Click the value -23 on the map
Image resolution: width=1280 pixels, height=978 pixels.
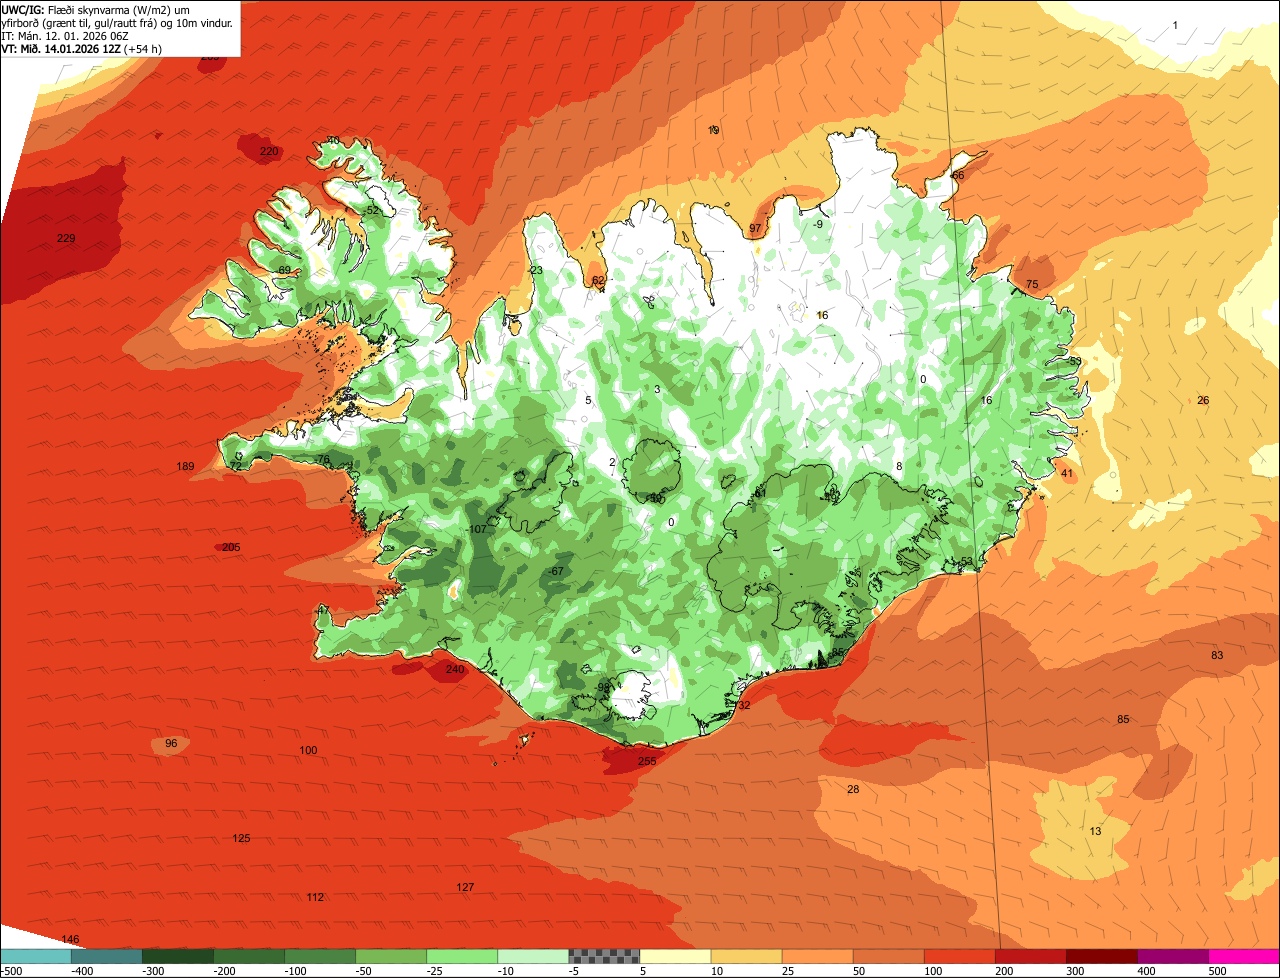[535, 270]
